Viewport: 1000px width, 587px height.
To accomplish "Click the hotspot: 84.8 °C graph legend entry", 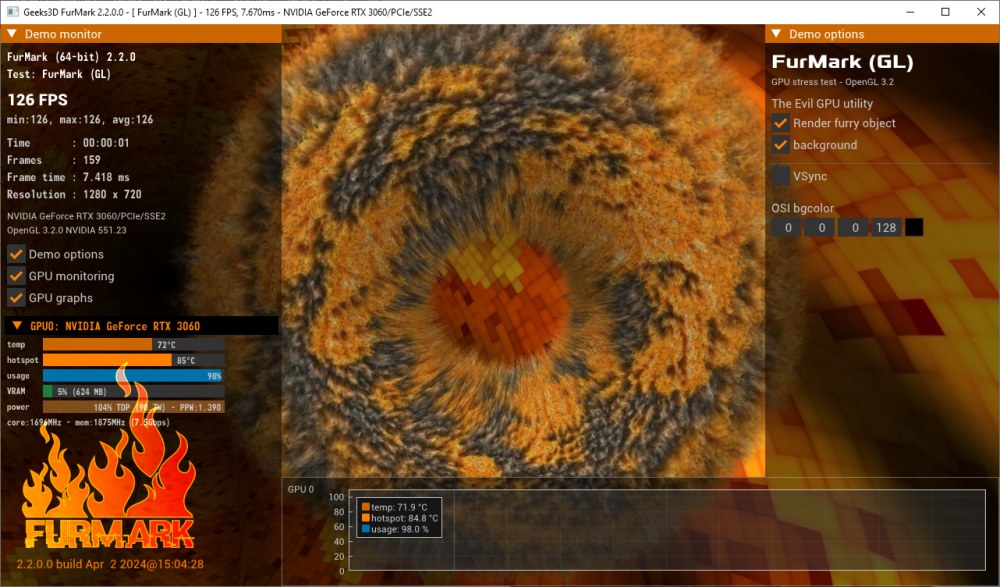I will tap(400, 518).
